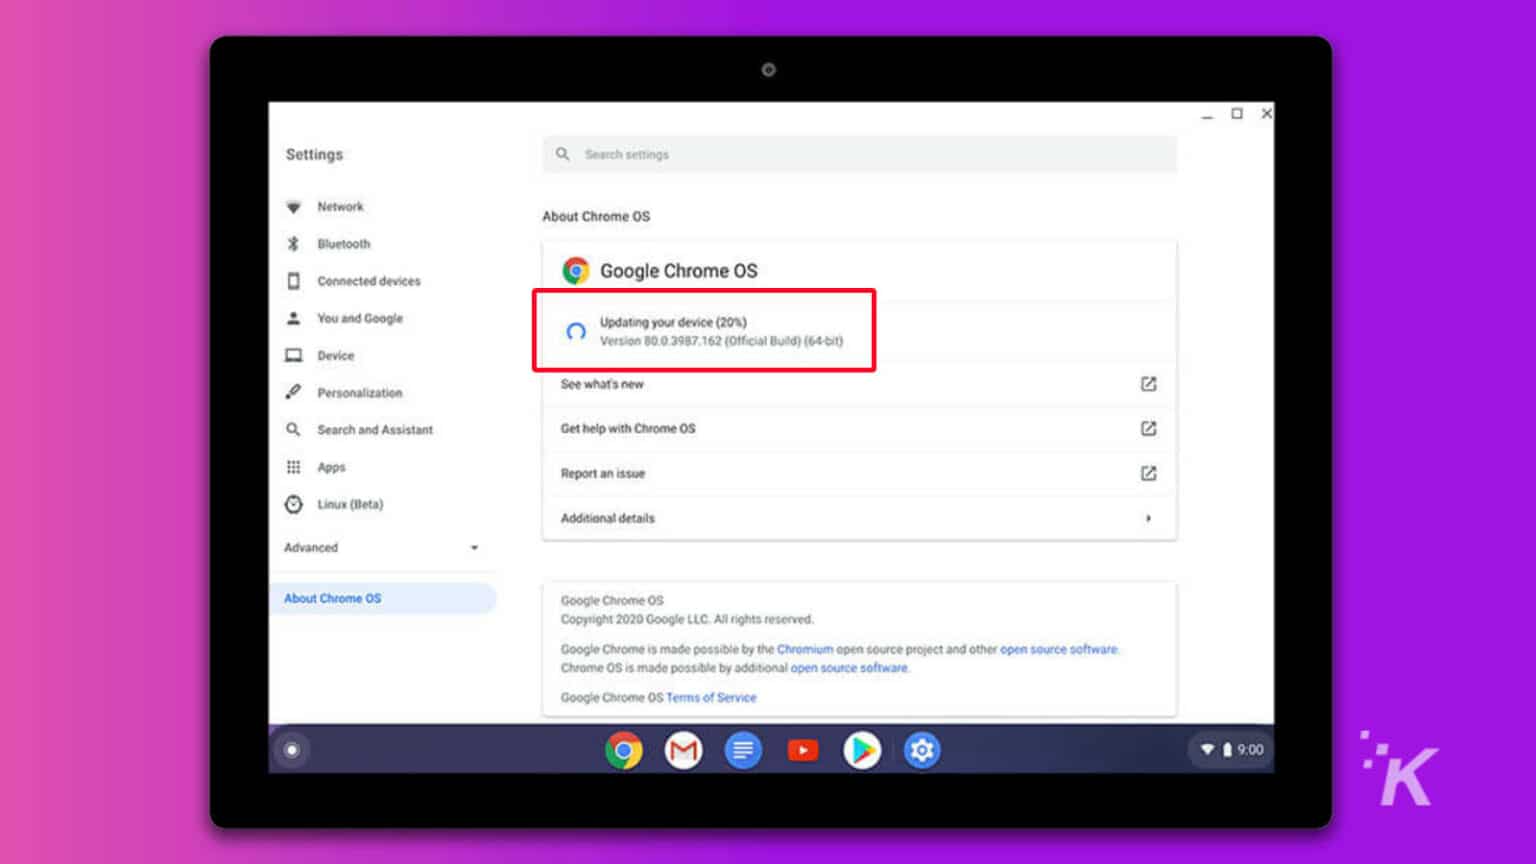1536x864 pixels.
Task: Launch YouTube from the shelf
Action: coord(803,750)
